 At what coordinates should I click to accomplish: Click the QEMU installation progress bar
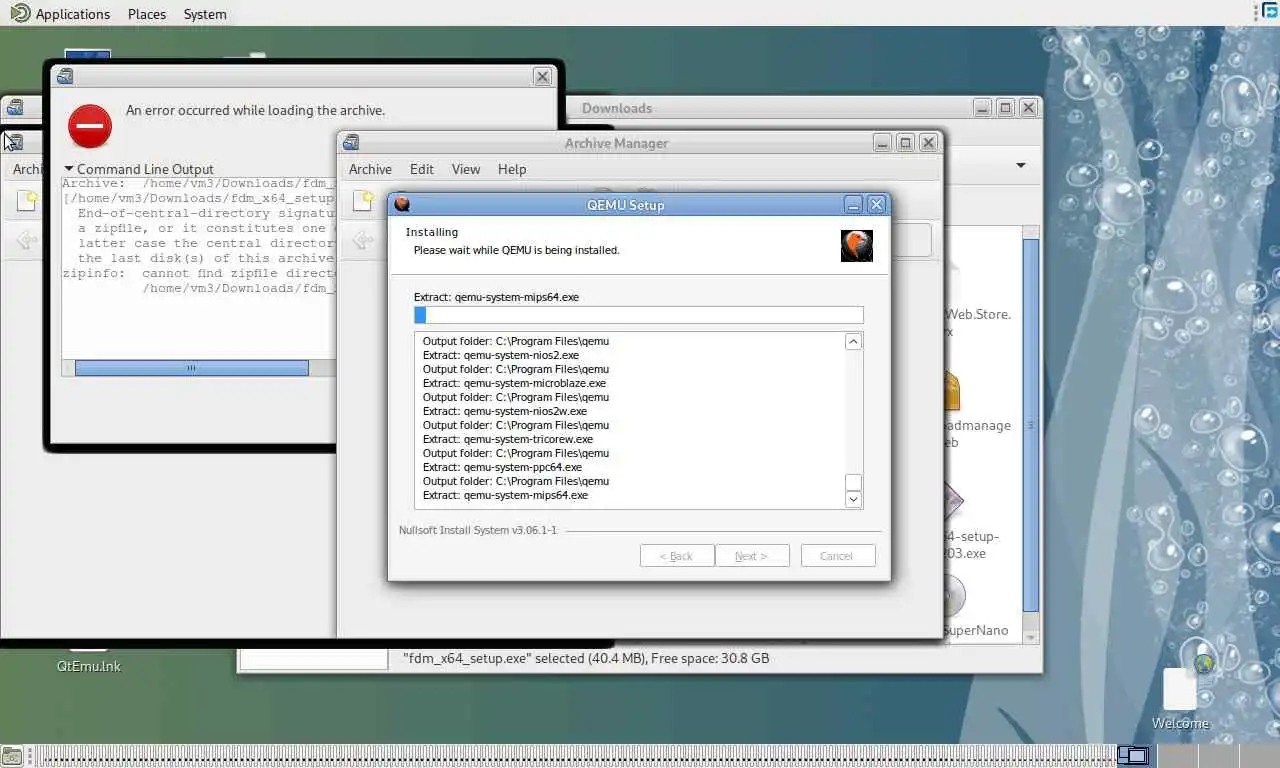pyautogui.click(x=638, y=315)
